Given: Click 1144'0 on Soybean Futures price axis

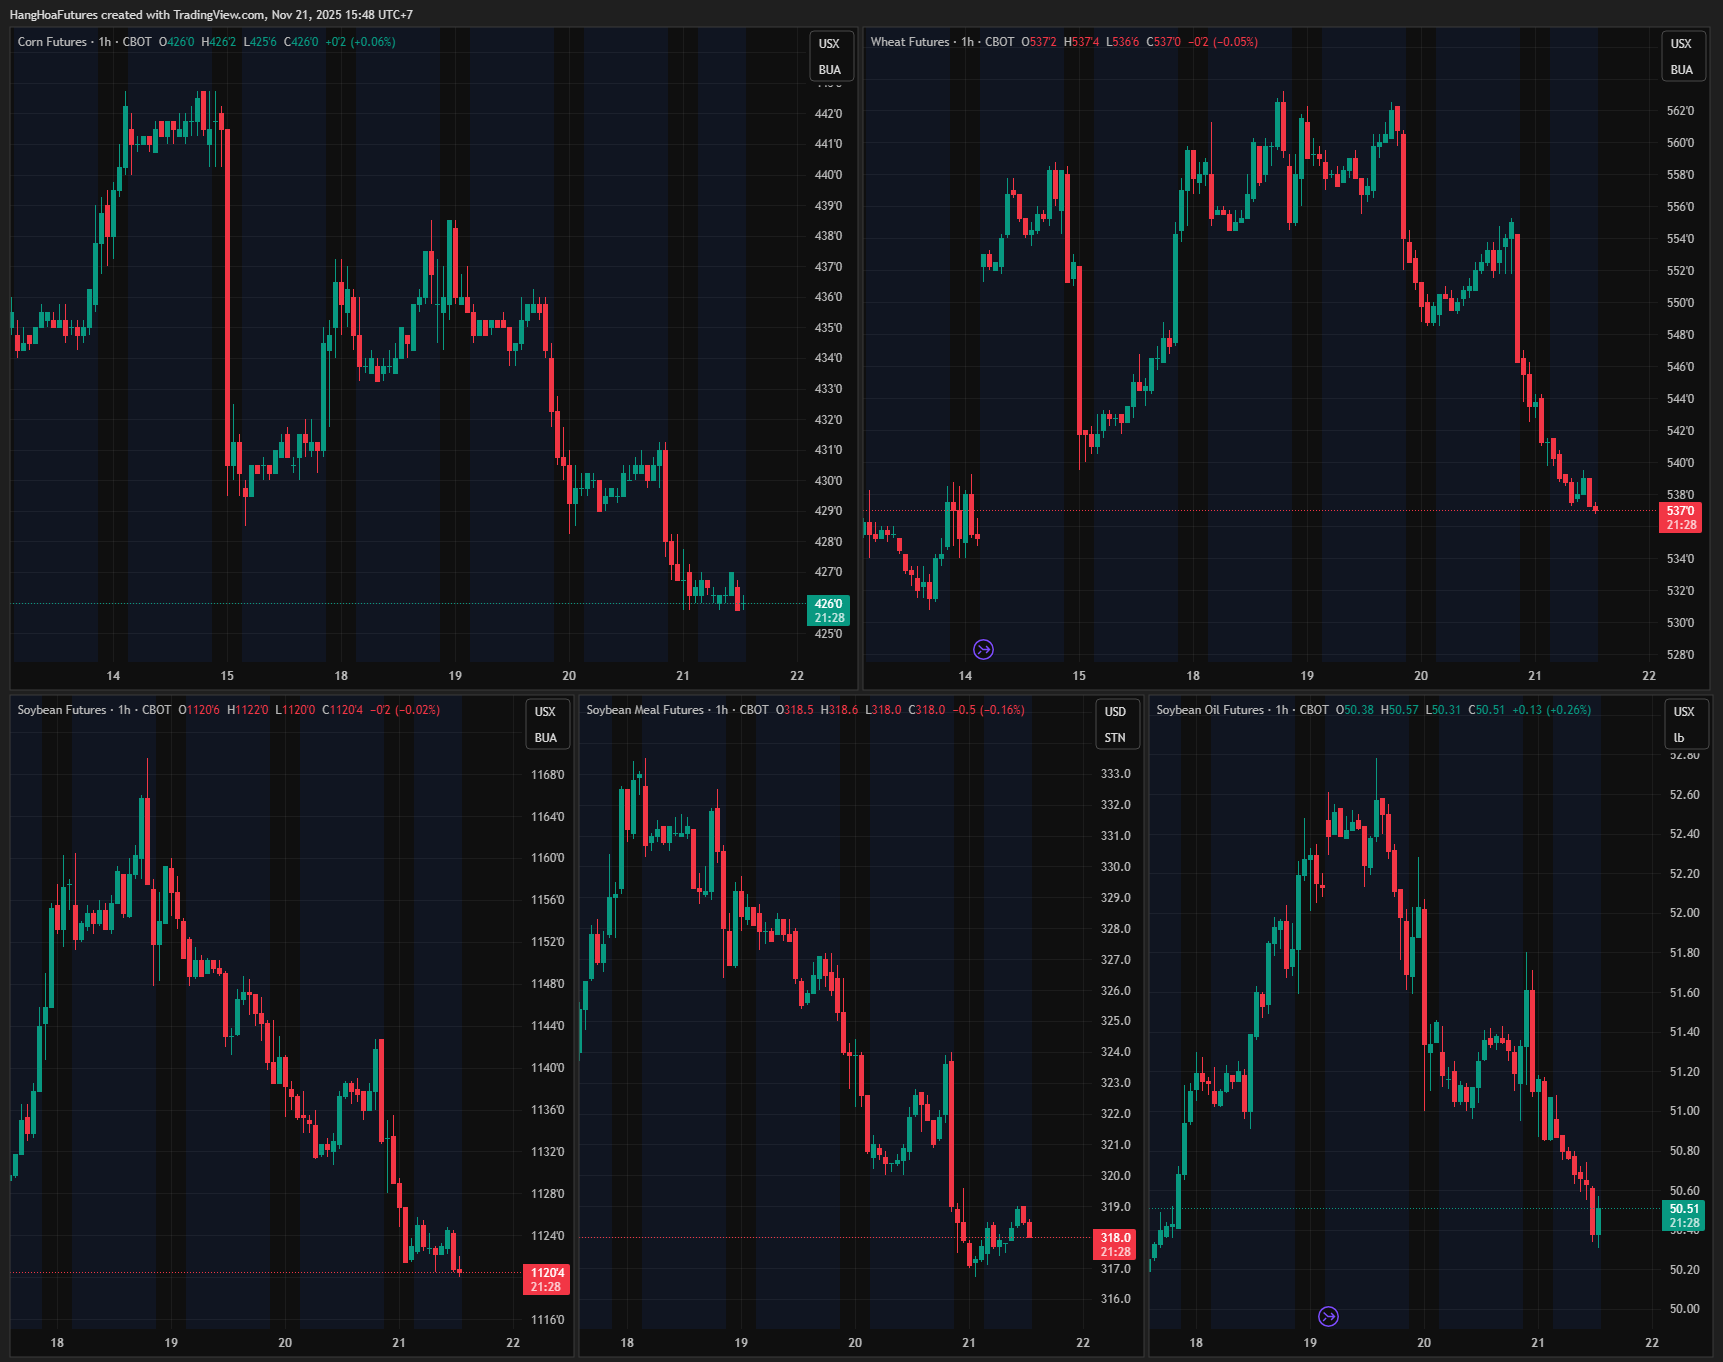Looking at the screenshot, I should (x=547, y=1026).
